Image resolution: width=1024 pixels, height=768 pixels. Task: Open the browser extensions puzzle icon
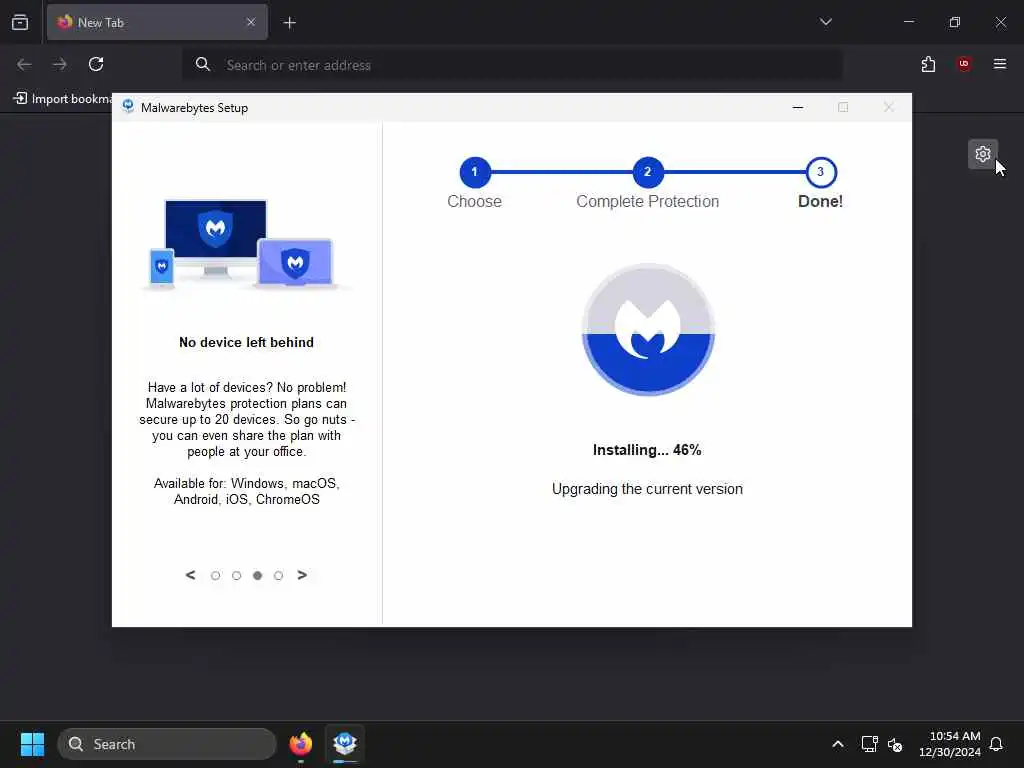point(928,64)
